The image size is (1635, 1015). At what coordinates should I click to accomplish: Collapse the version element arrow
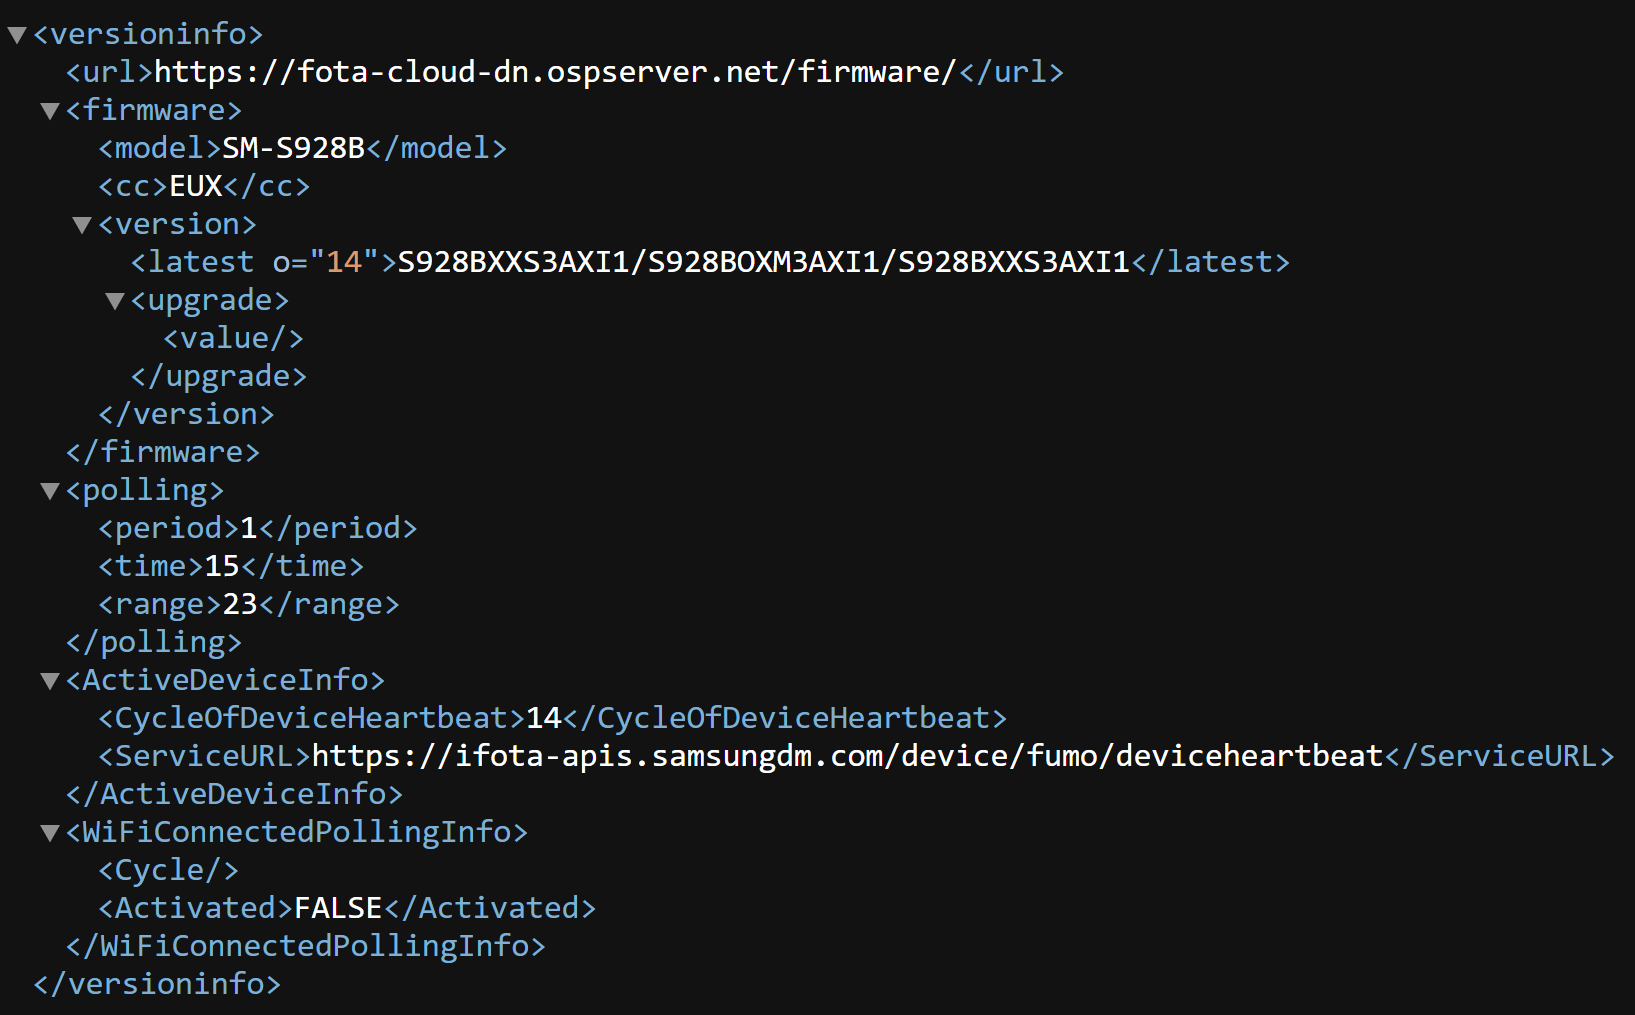tap(82, 225)
